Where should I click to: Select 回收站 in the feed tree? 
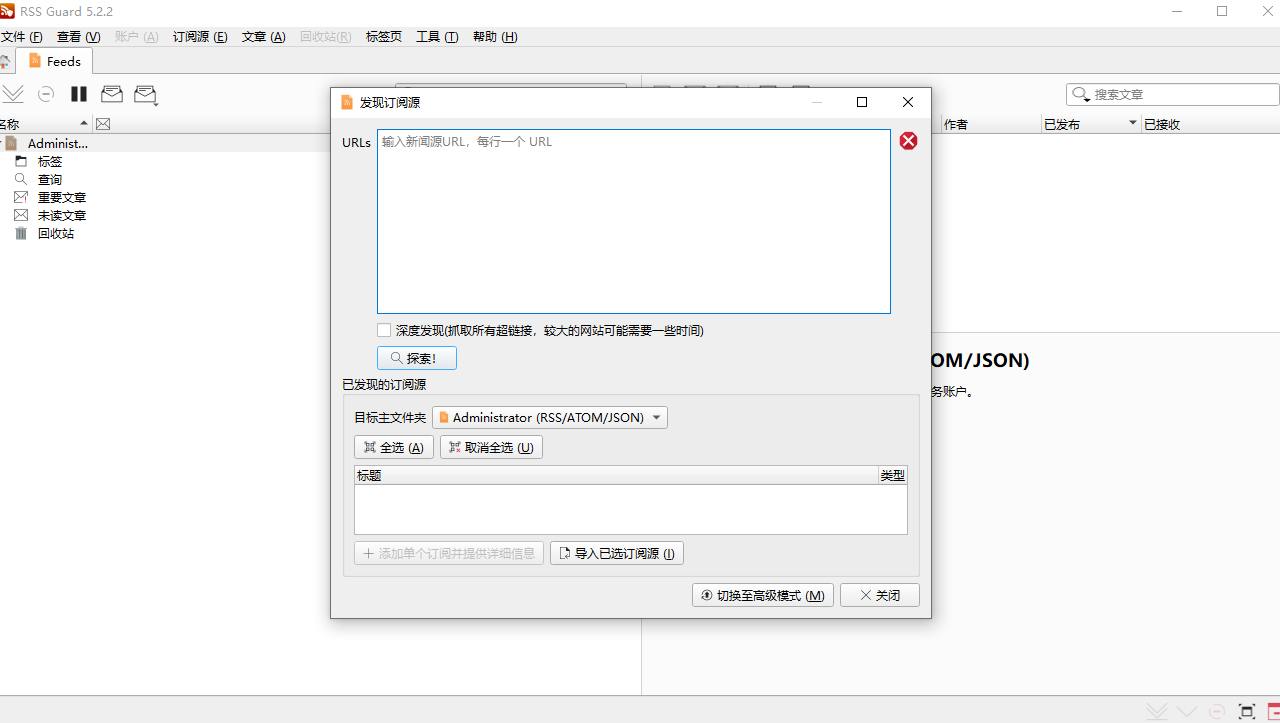(56, 233)
